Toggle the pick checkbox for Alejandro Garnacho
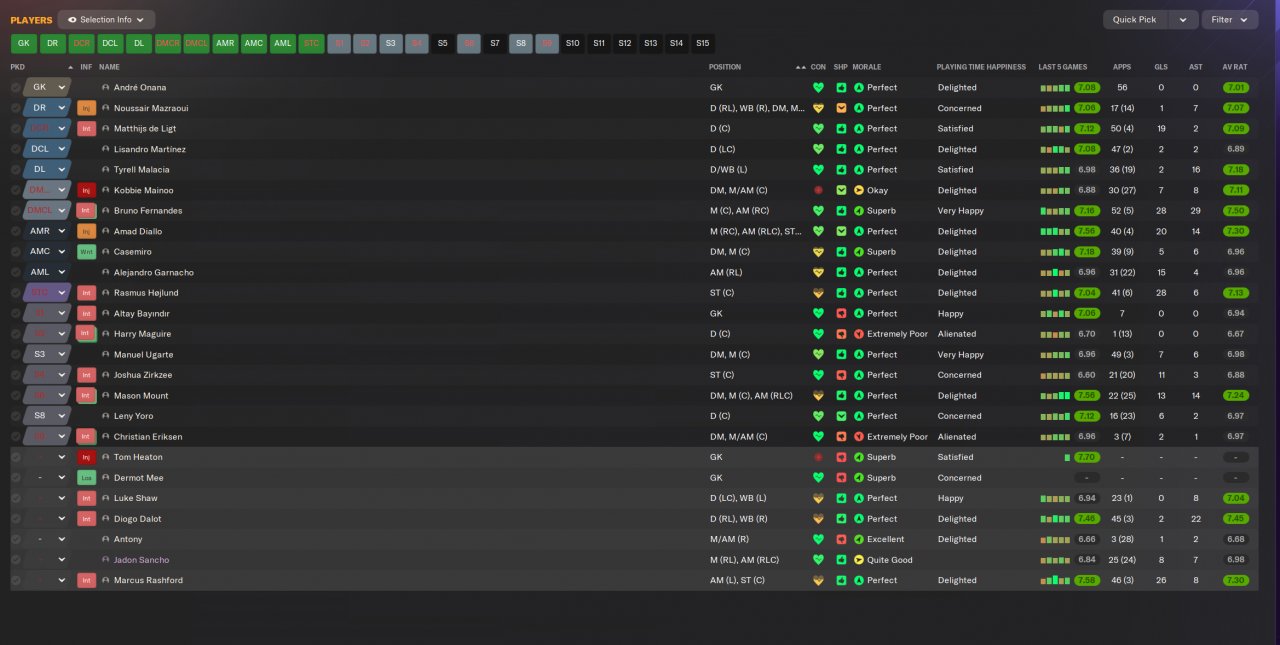This screenshot has height=645, width=1280. point(16,272)
